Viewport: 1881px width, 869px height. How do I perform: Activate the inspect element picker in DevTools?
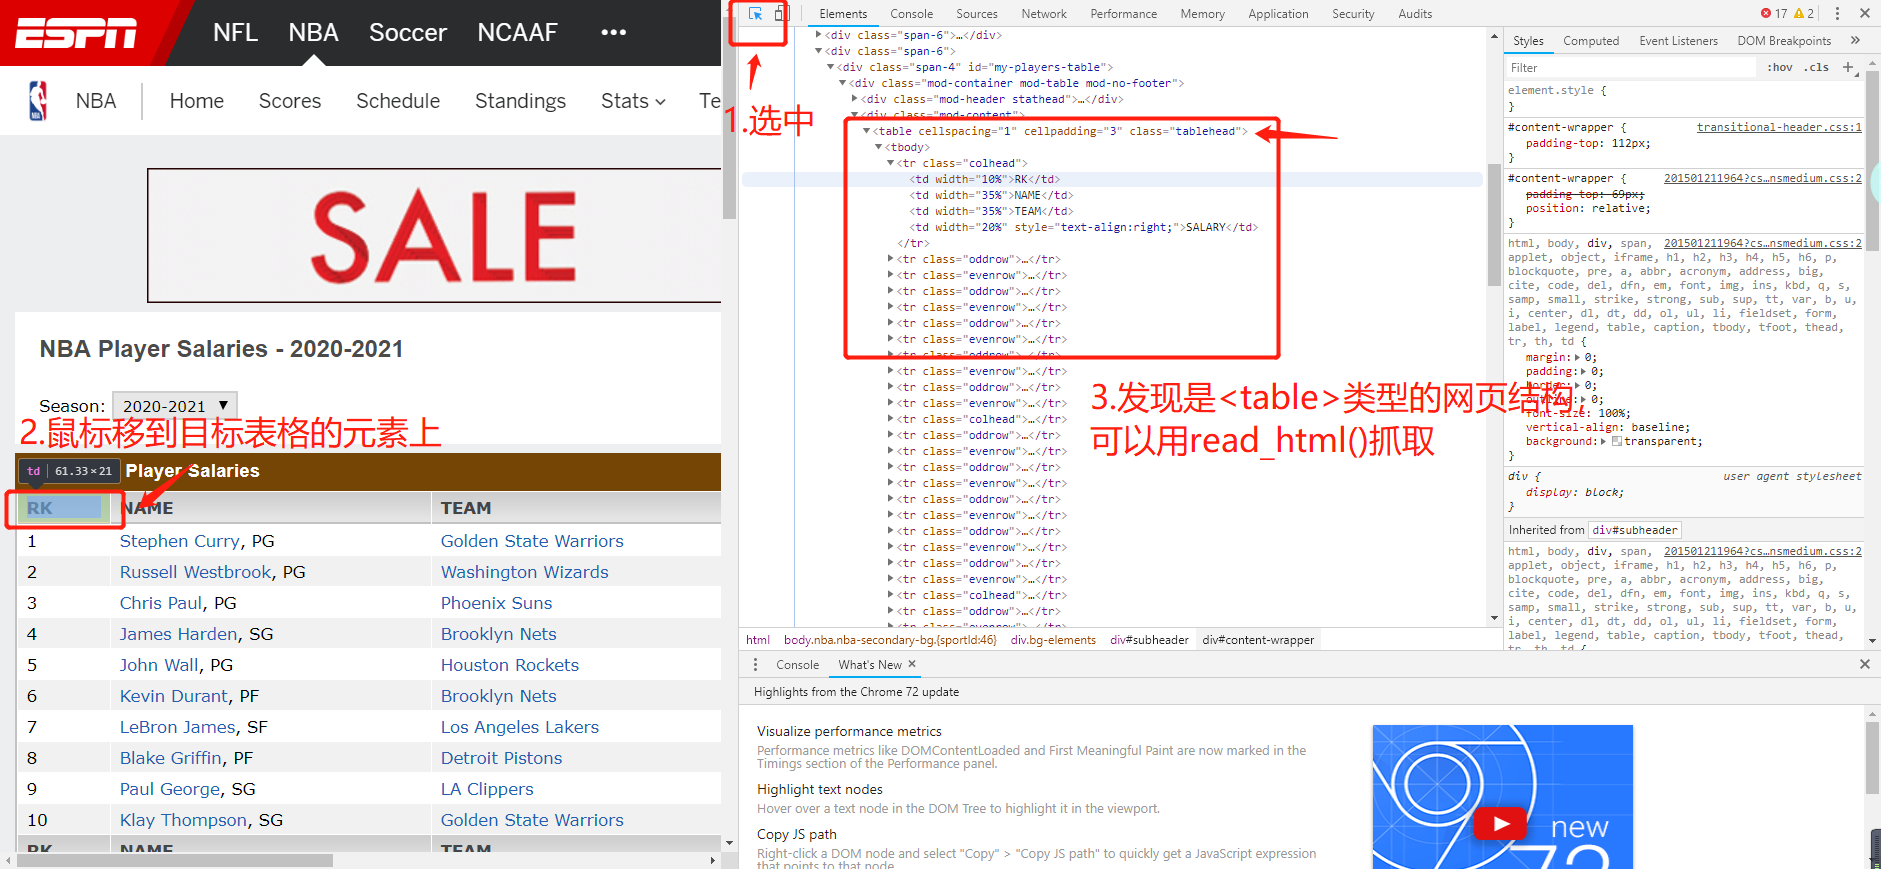[755, 13]
